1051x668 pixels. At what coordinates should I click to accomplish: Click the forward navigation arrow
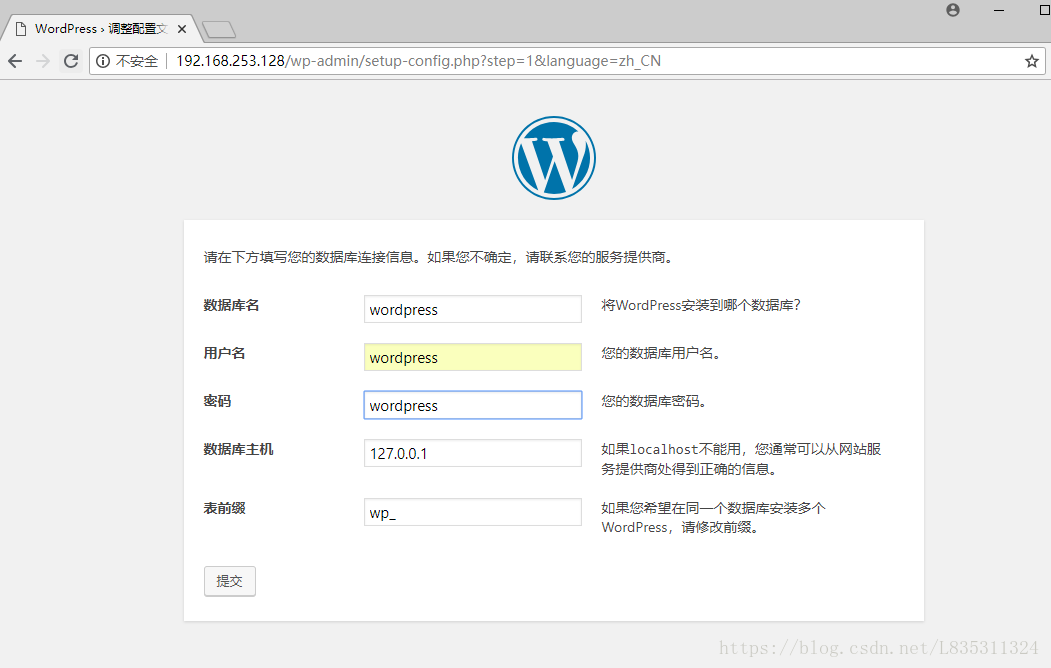pos(43,61)
